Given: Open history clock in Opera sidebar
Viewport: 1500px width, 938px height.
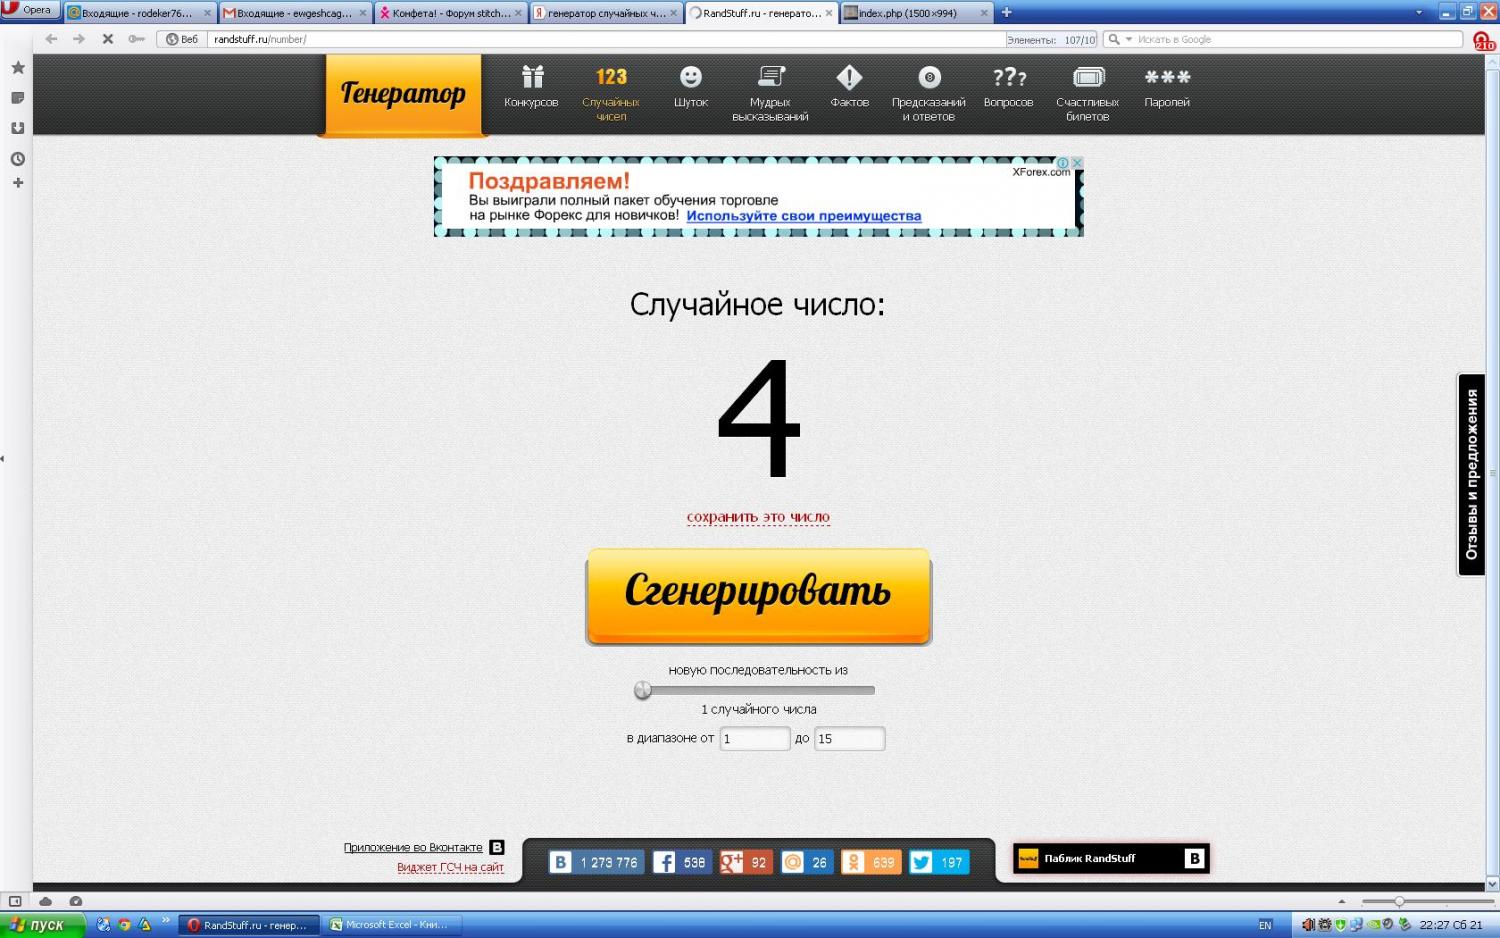Looking at the screenshot, I should pos(17,159).
